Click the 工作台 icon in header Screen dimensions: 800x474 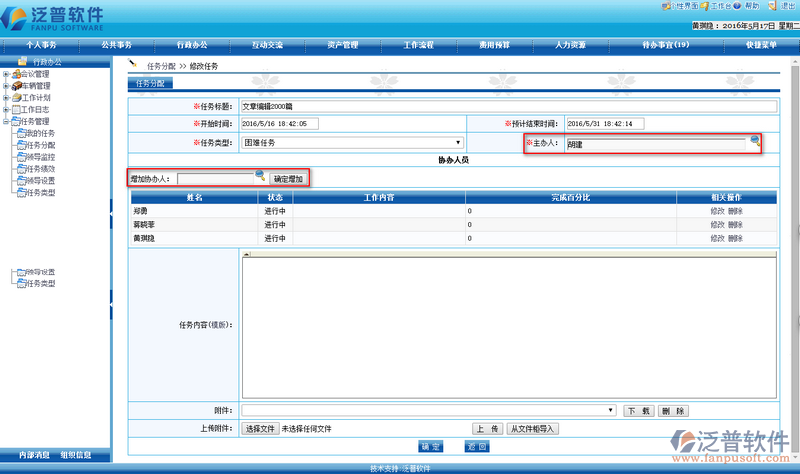pos(704,6)
